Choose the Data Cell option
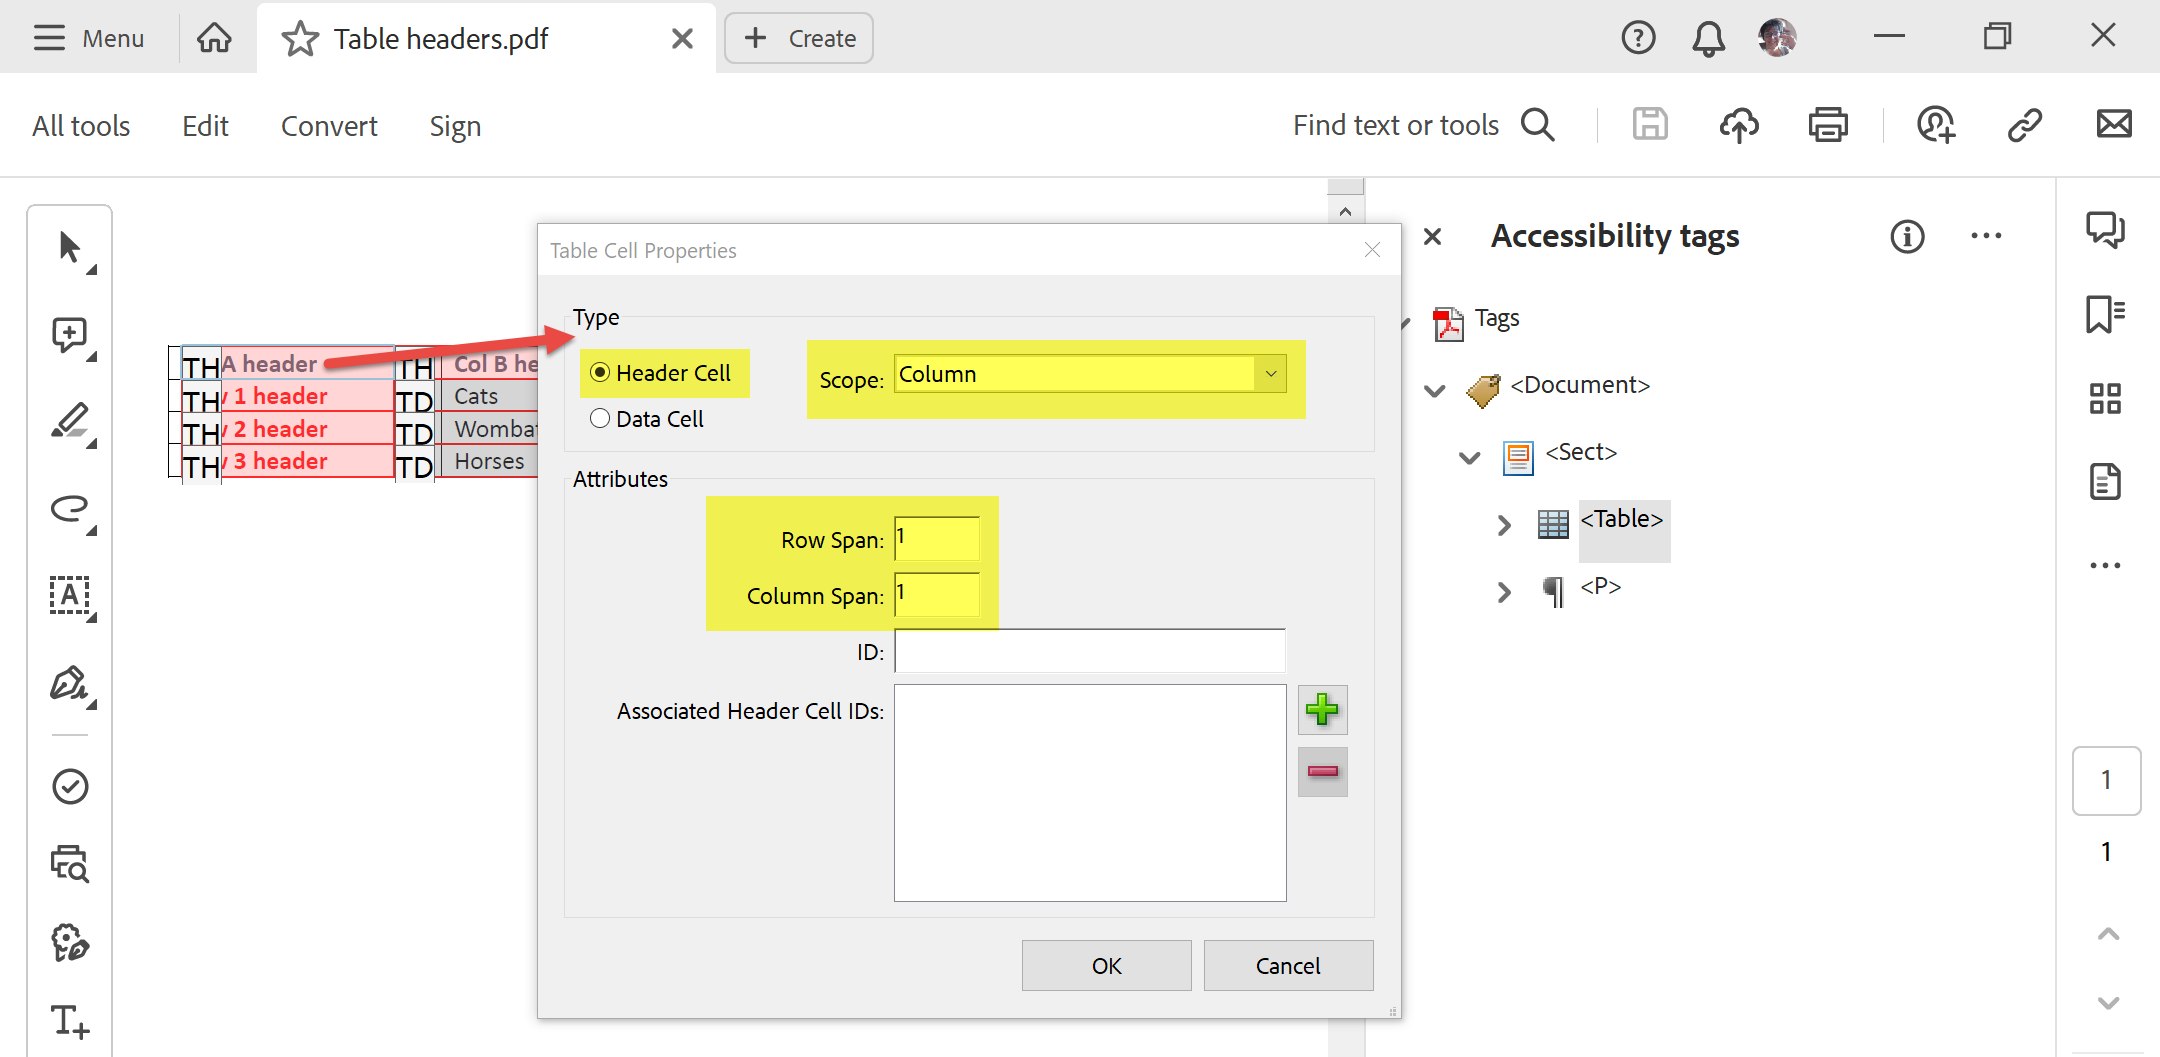This screenshot has height=1057, width=2160. coord(600,418)
